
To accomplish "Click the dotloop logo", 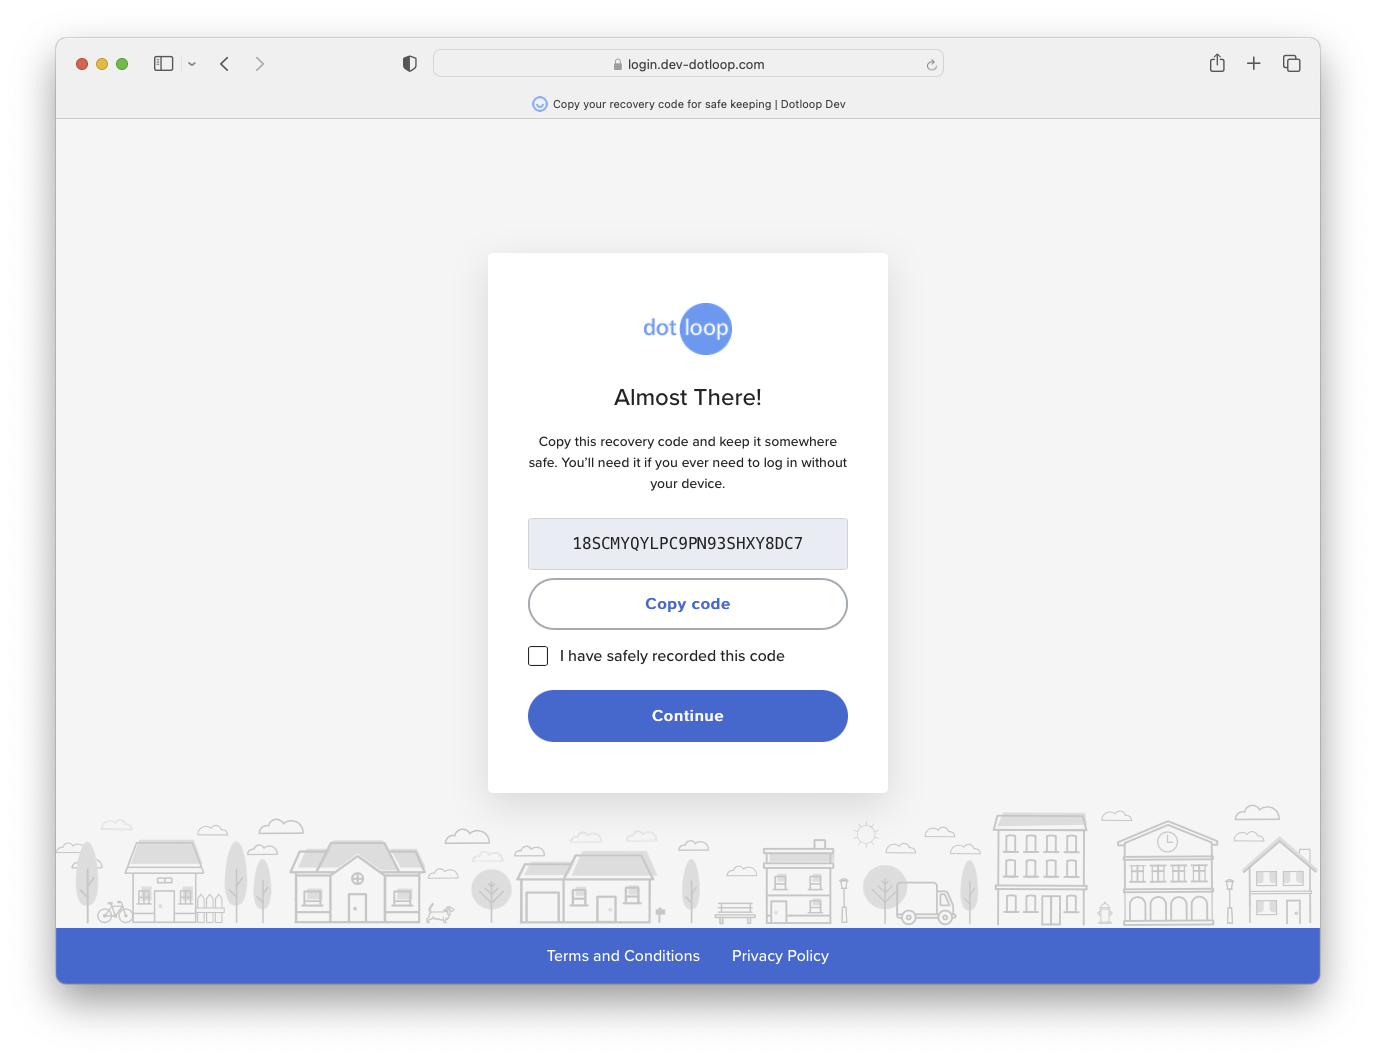I will pyautogui.click(x=687, y=328).
